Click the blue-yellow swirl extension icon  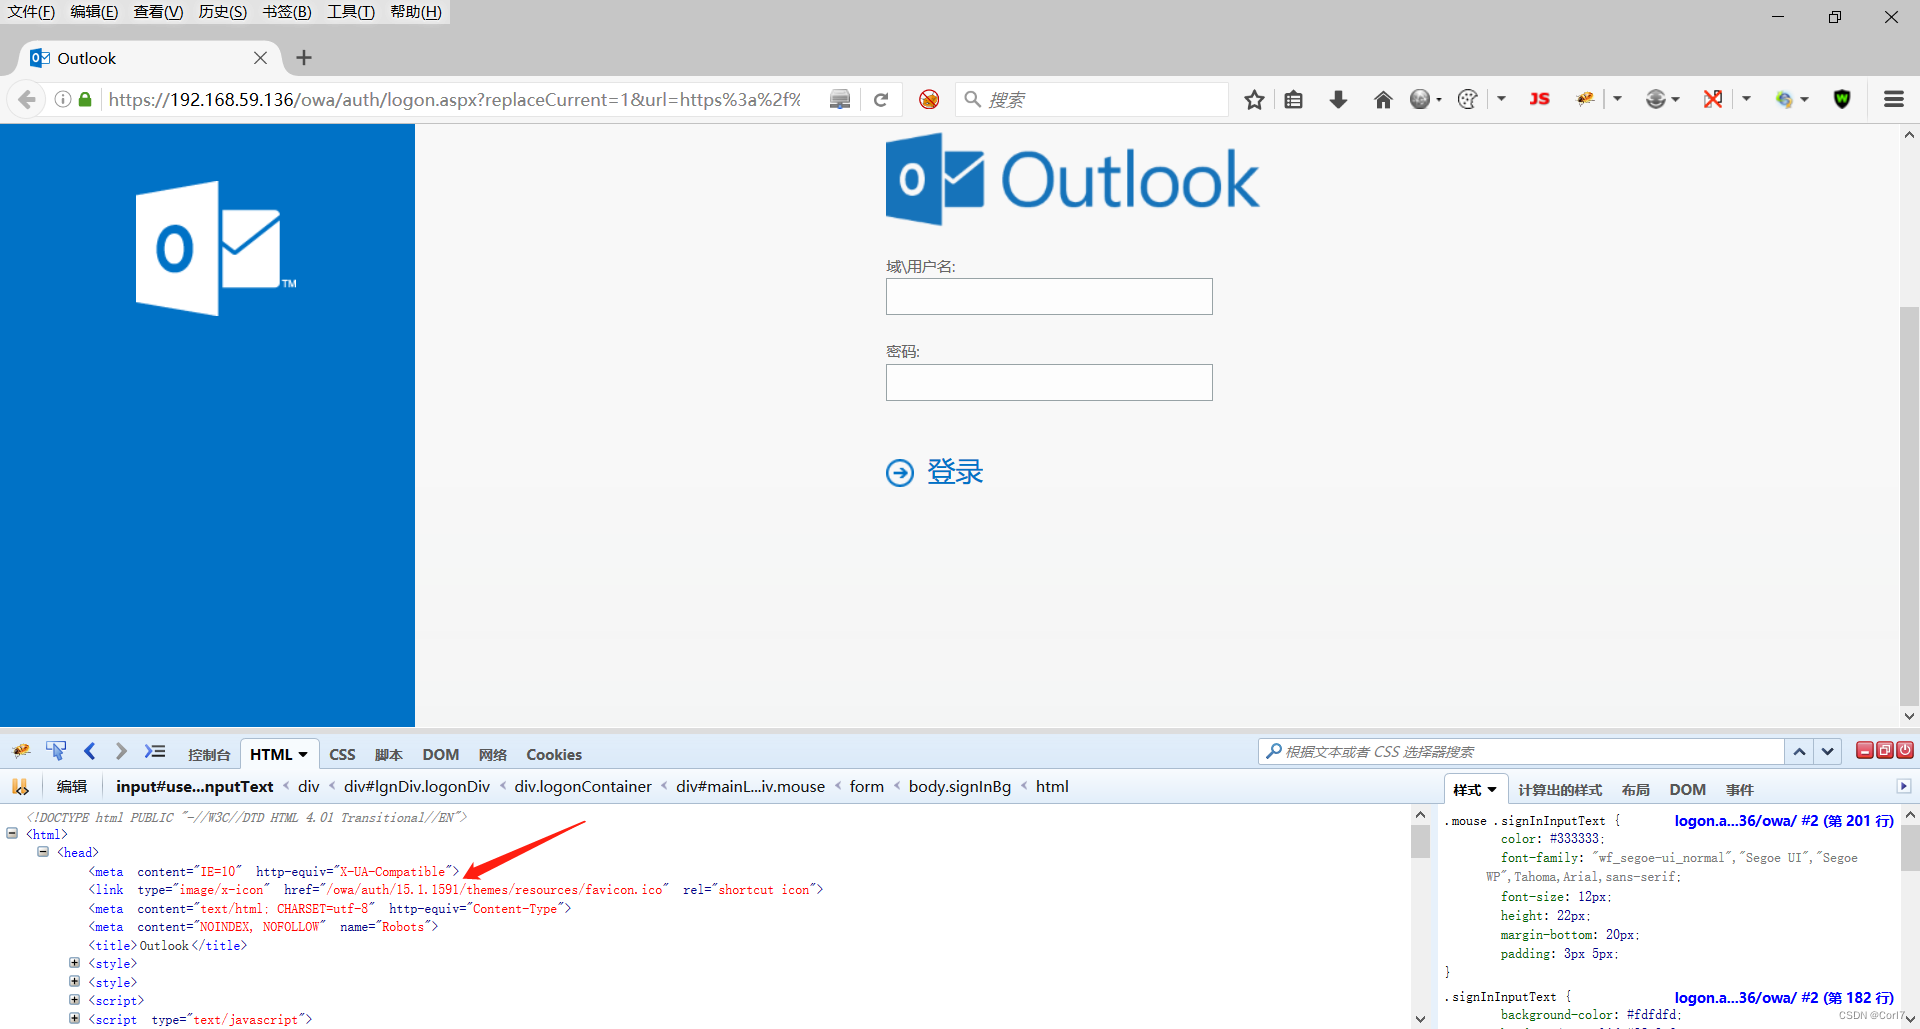(x=1784, y=99)
